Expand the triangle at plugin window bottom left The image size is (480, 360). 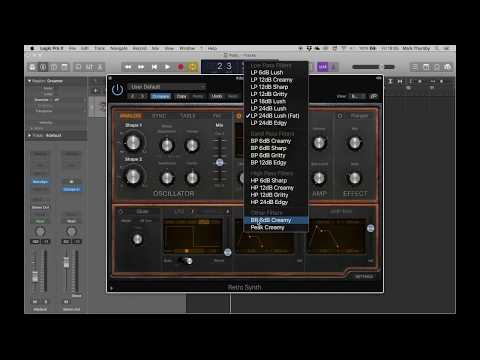coord(111,288)
